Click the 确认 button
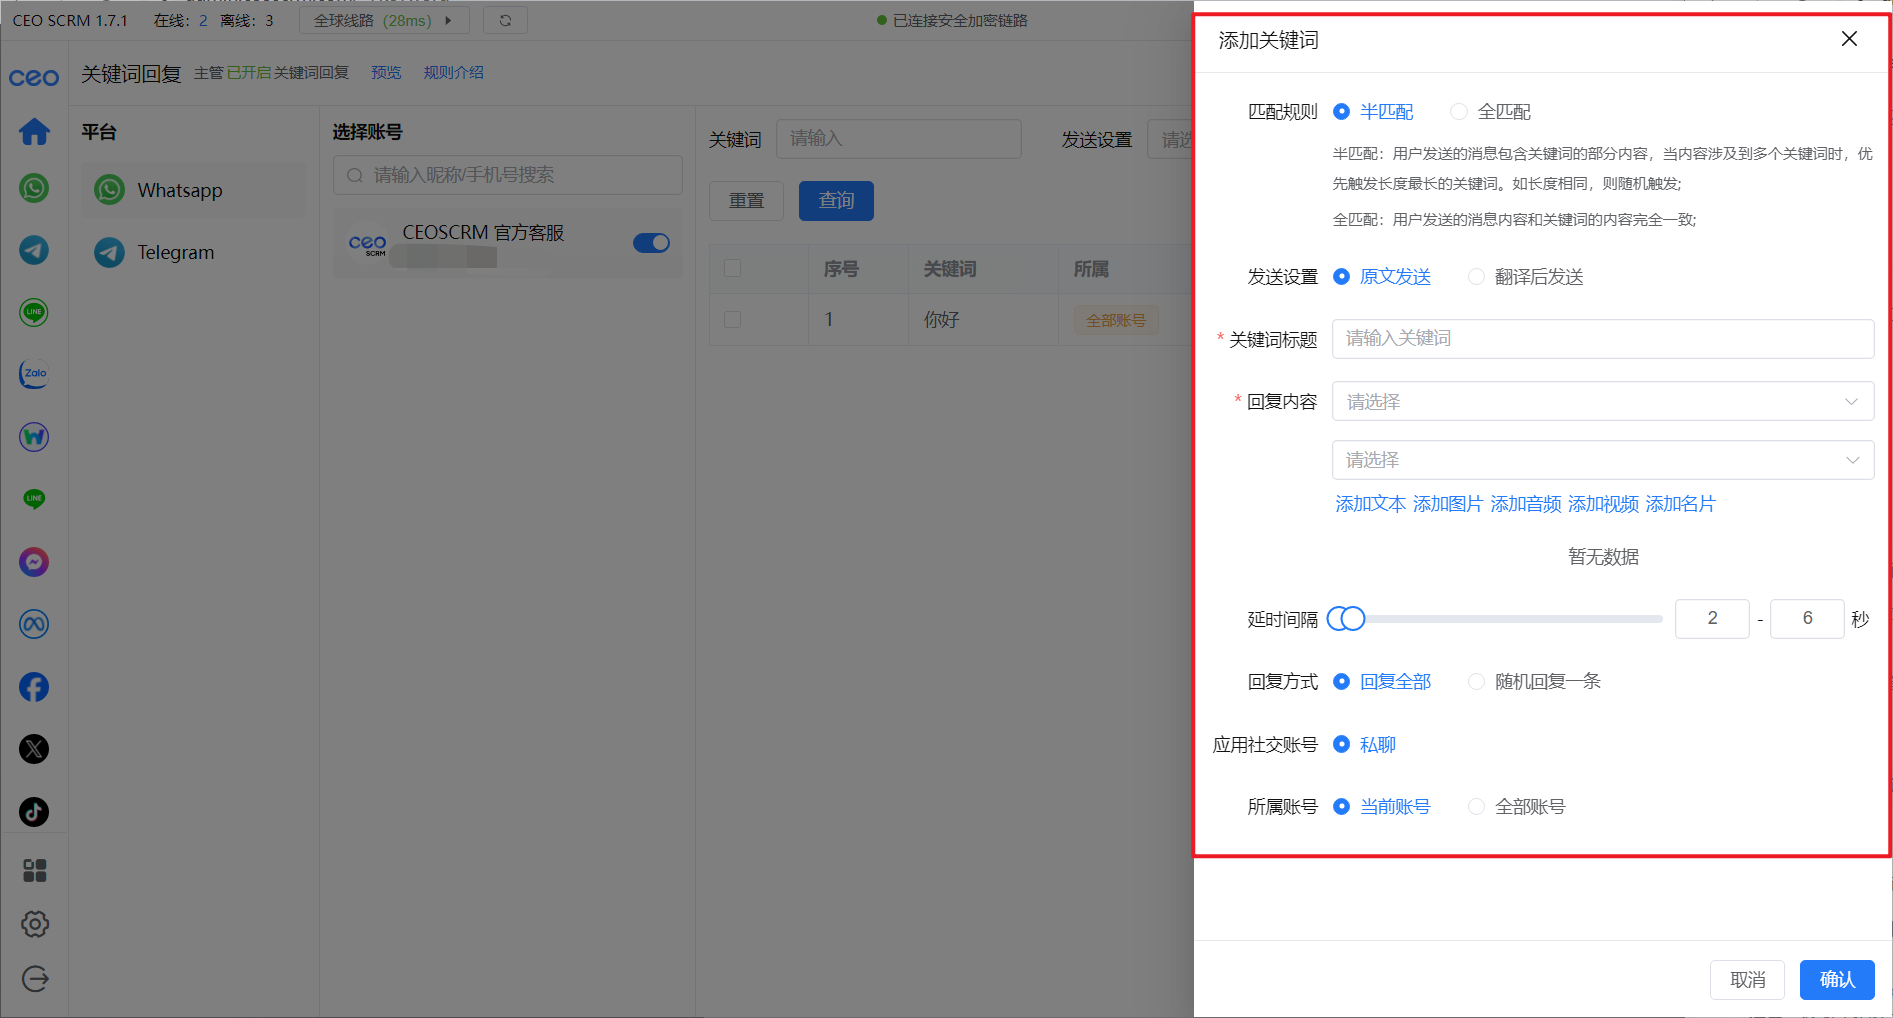This screenshot has height=1018, width=1893. [x=1837, y=980]
